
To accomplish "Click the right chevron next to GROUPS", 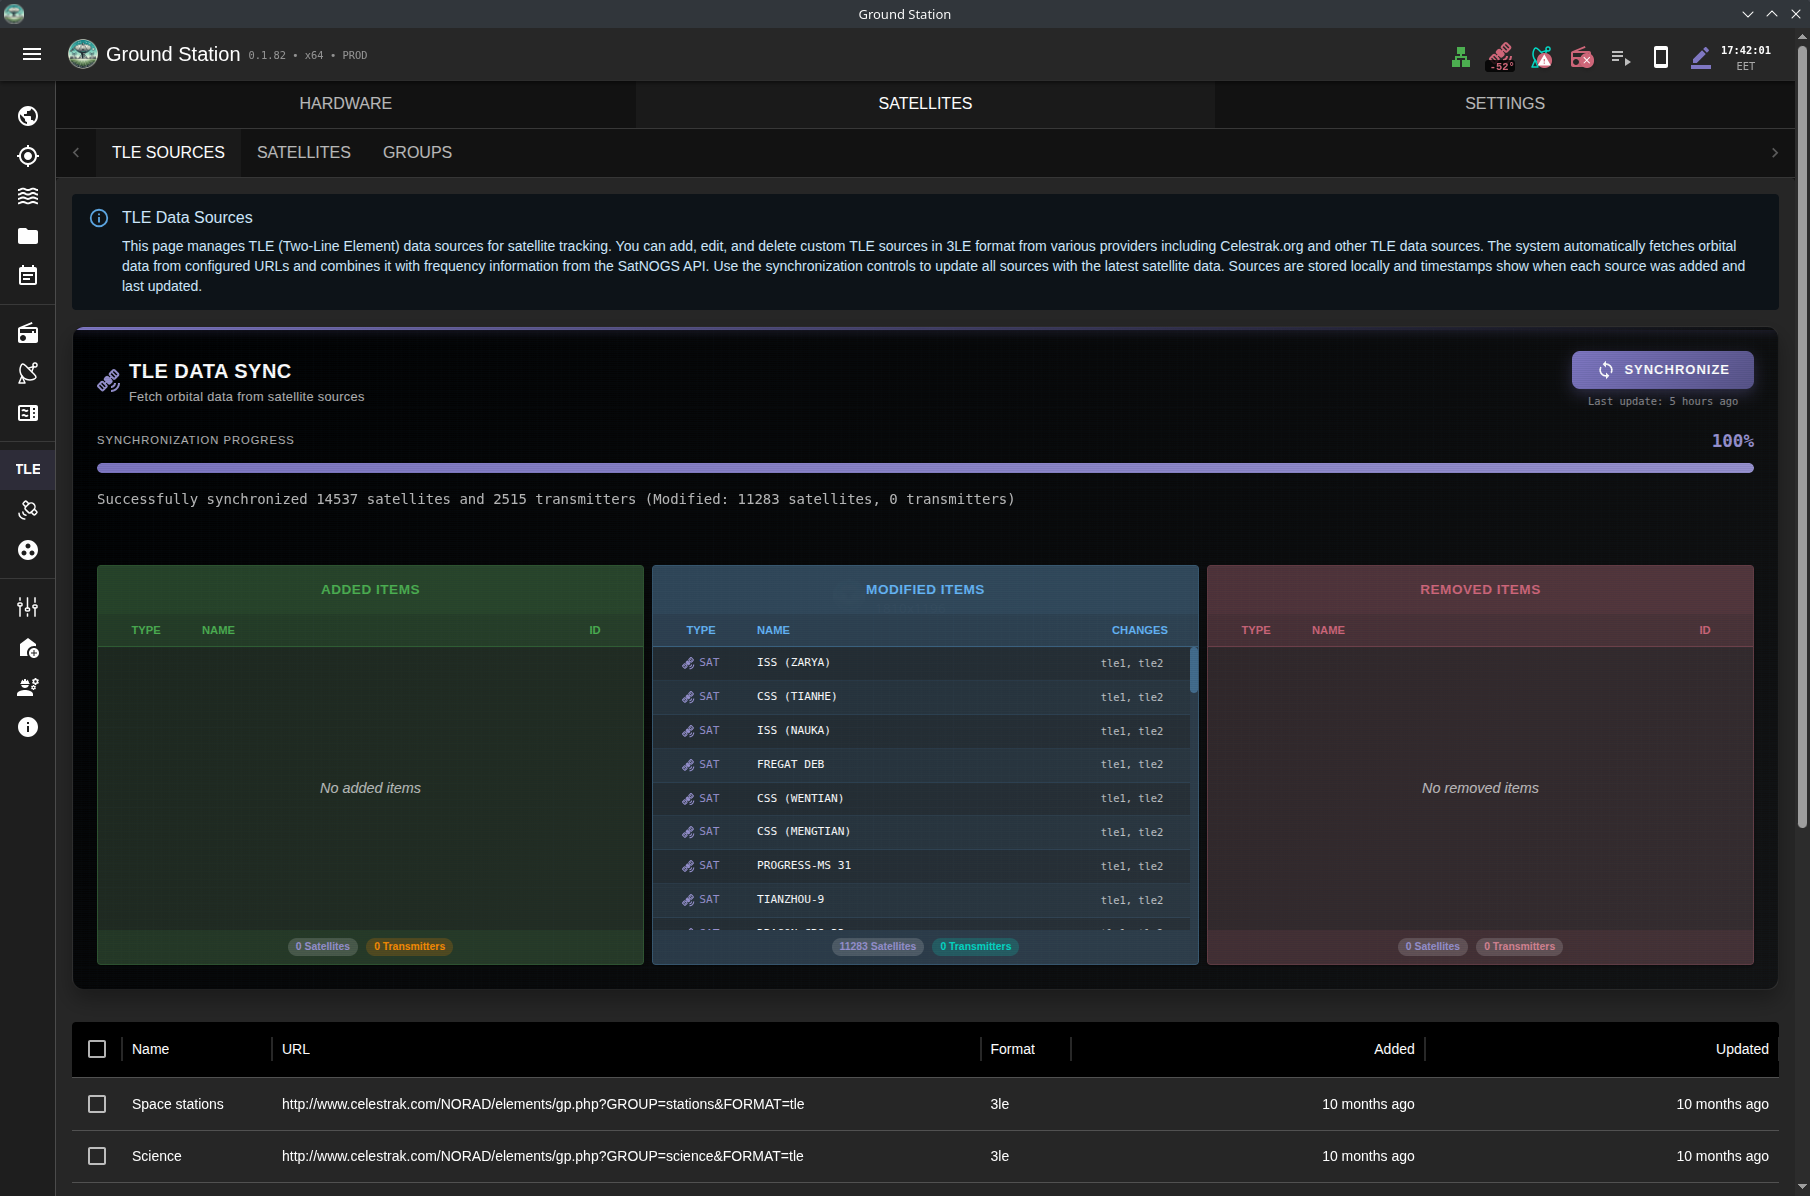I will tap(1775, 152).
